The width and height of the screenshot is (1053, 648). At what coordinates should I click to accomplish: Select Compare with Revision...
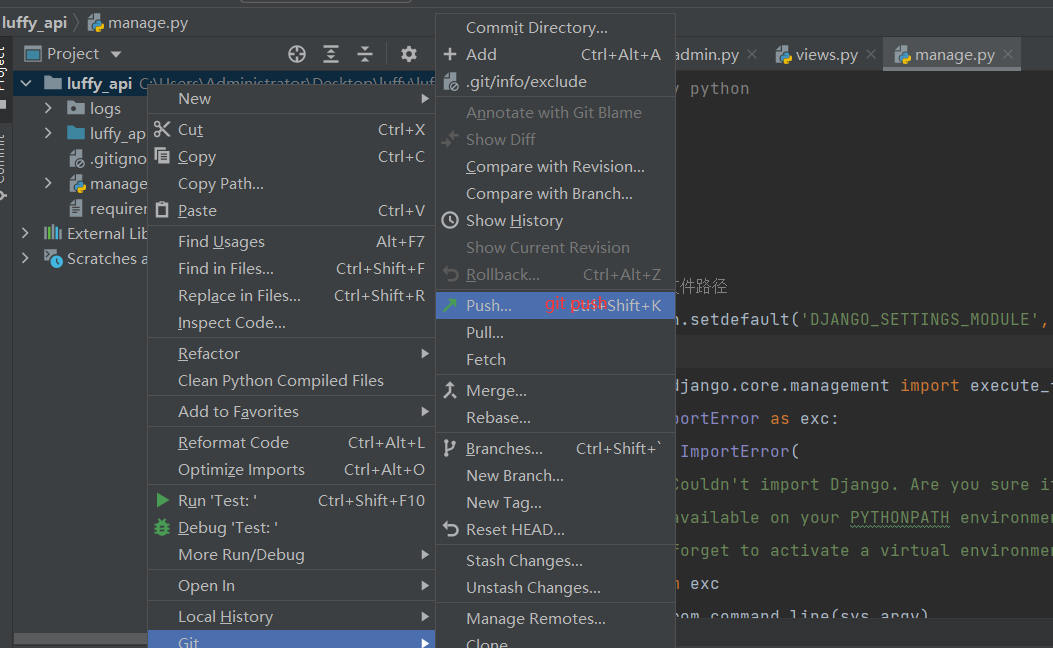tap(555, 167)
